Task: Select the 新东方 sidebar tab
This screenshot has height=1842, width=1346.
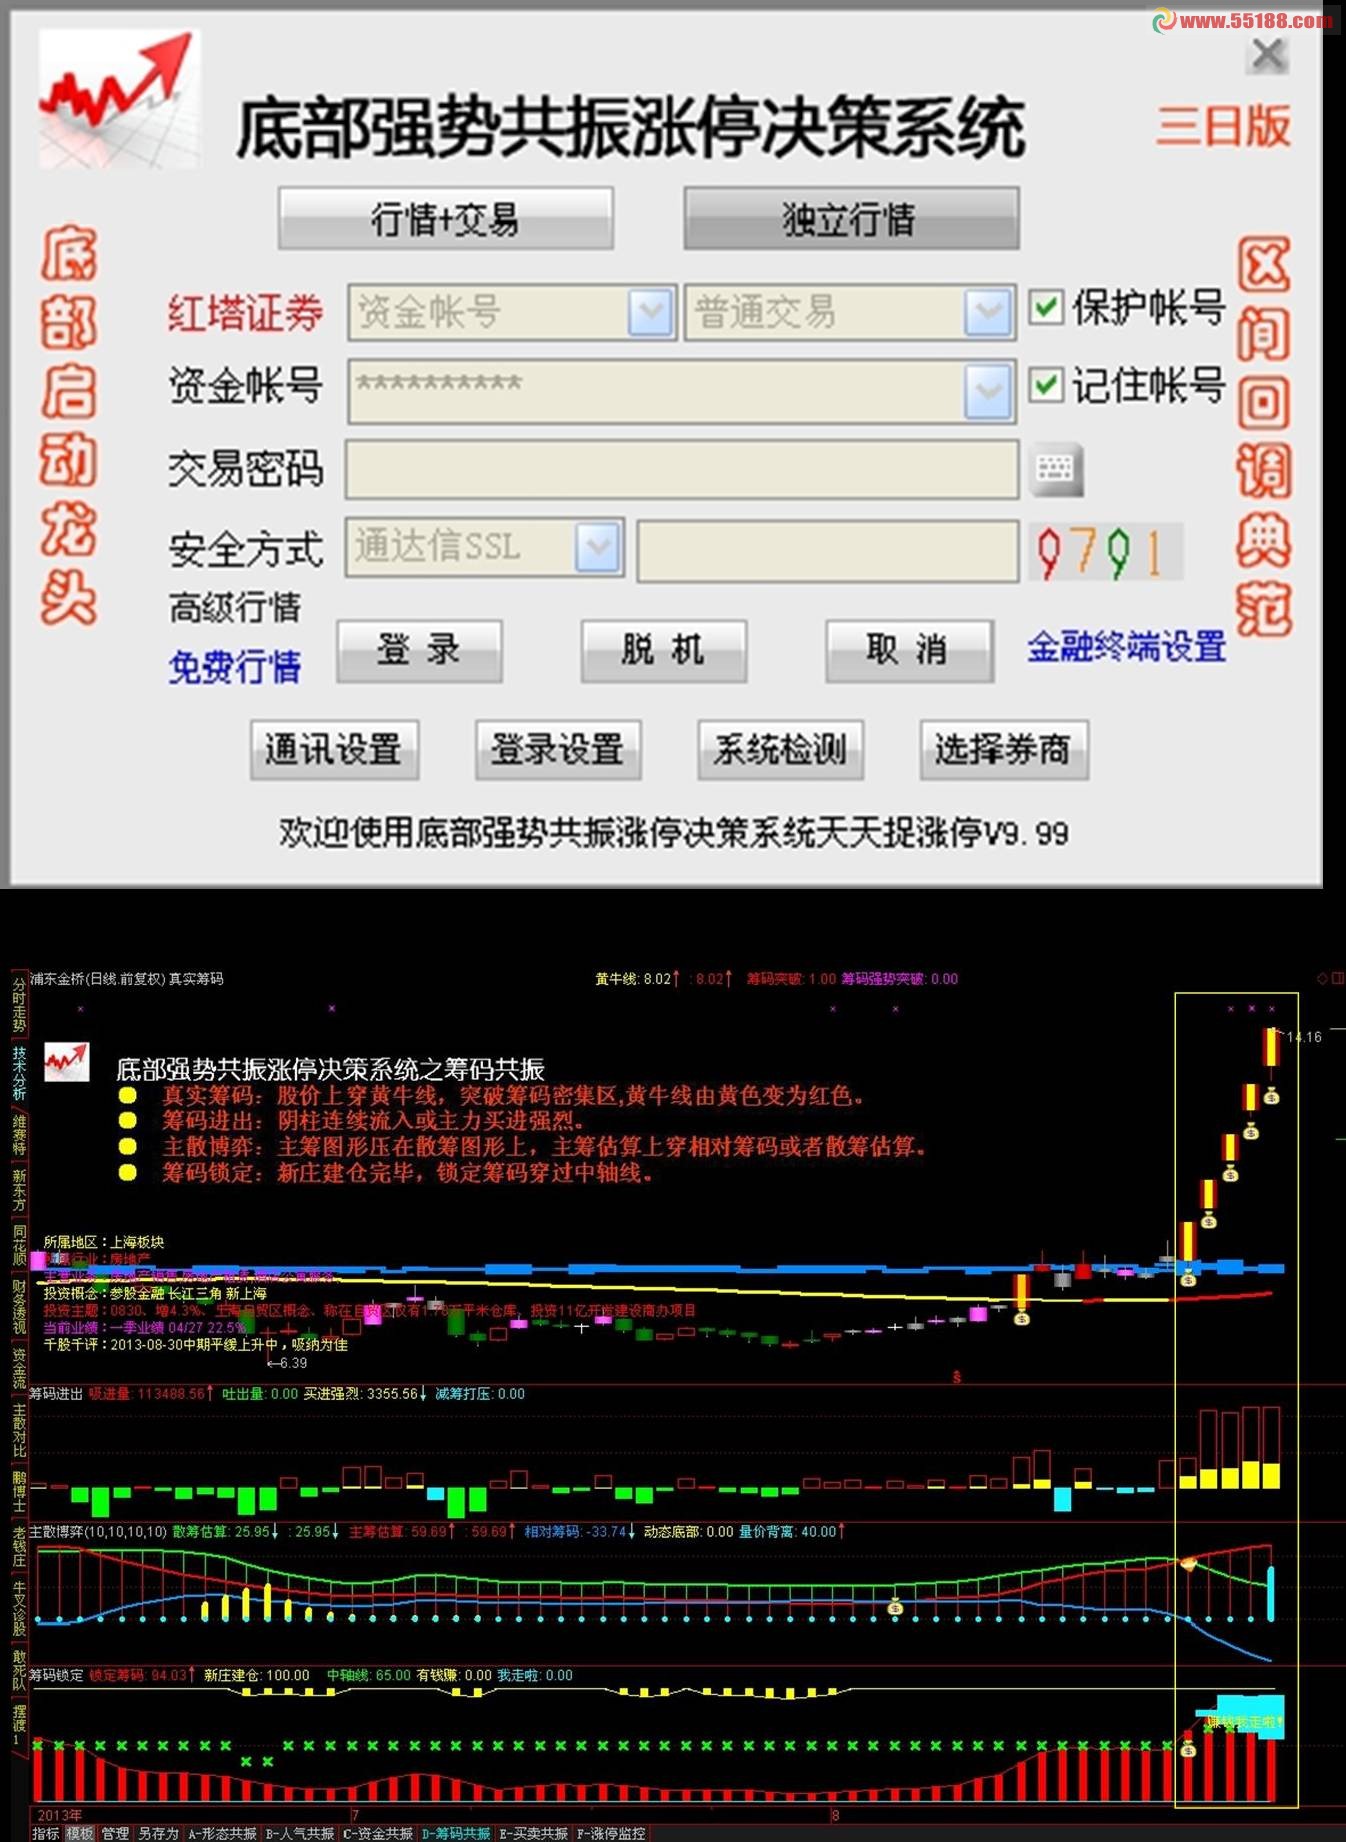Action: pyautogui.click(x=19, y=1190)
